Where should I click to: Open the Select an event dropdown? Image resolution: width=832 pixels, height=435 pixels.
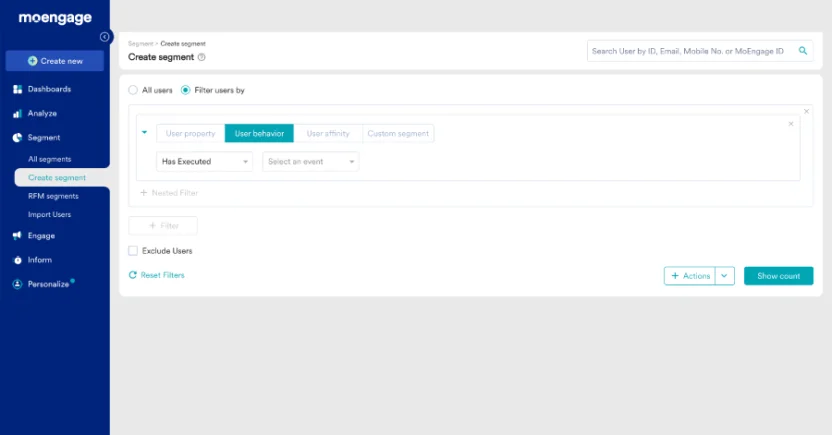point(310,161)
